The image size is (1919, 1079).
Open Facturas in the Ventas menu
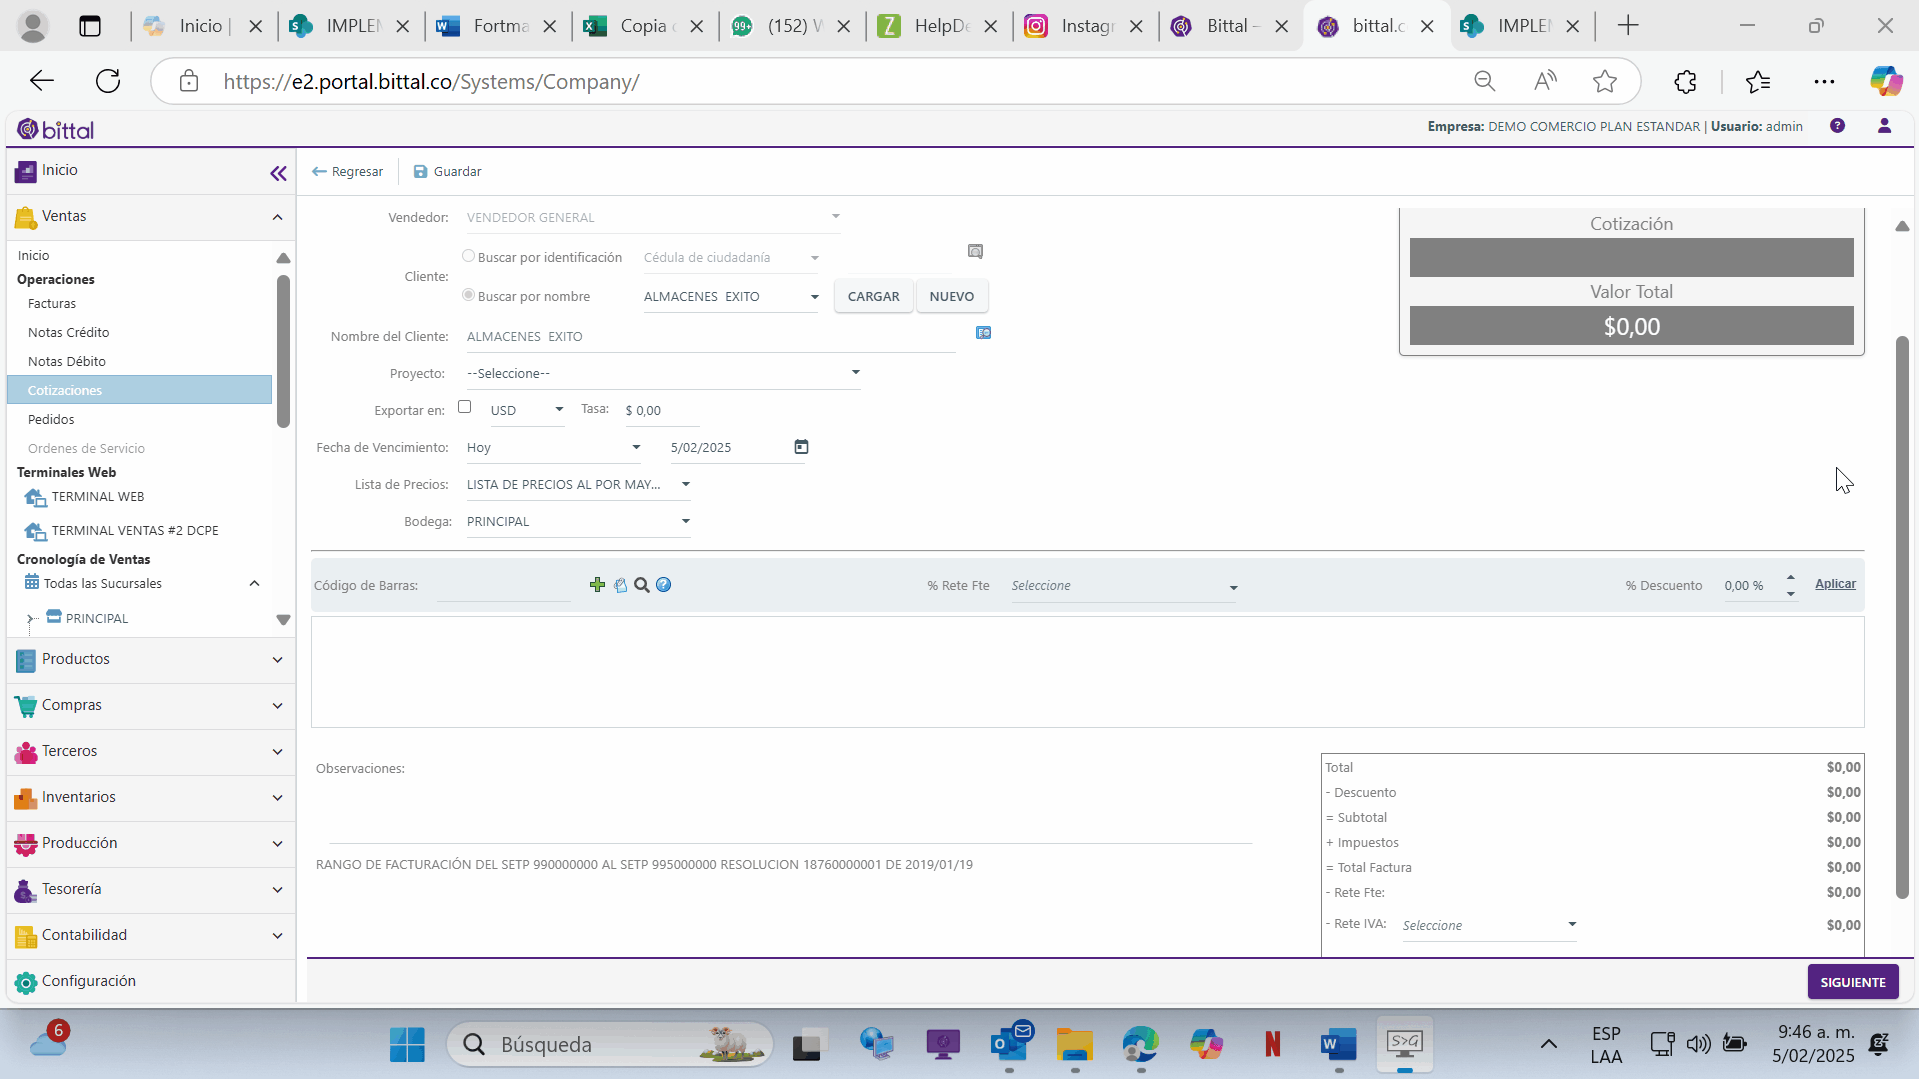point(52,304)
